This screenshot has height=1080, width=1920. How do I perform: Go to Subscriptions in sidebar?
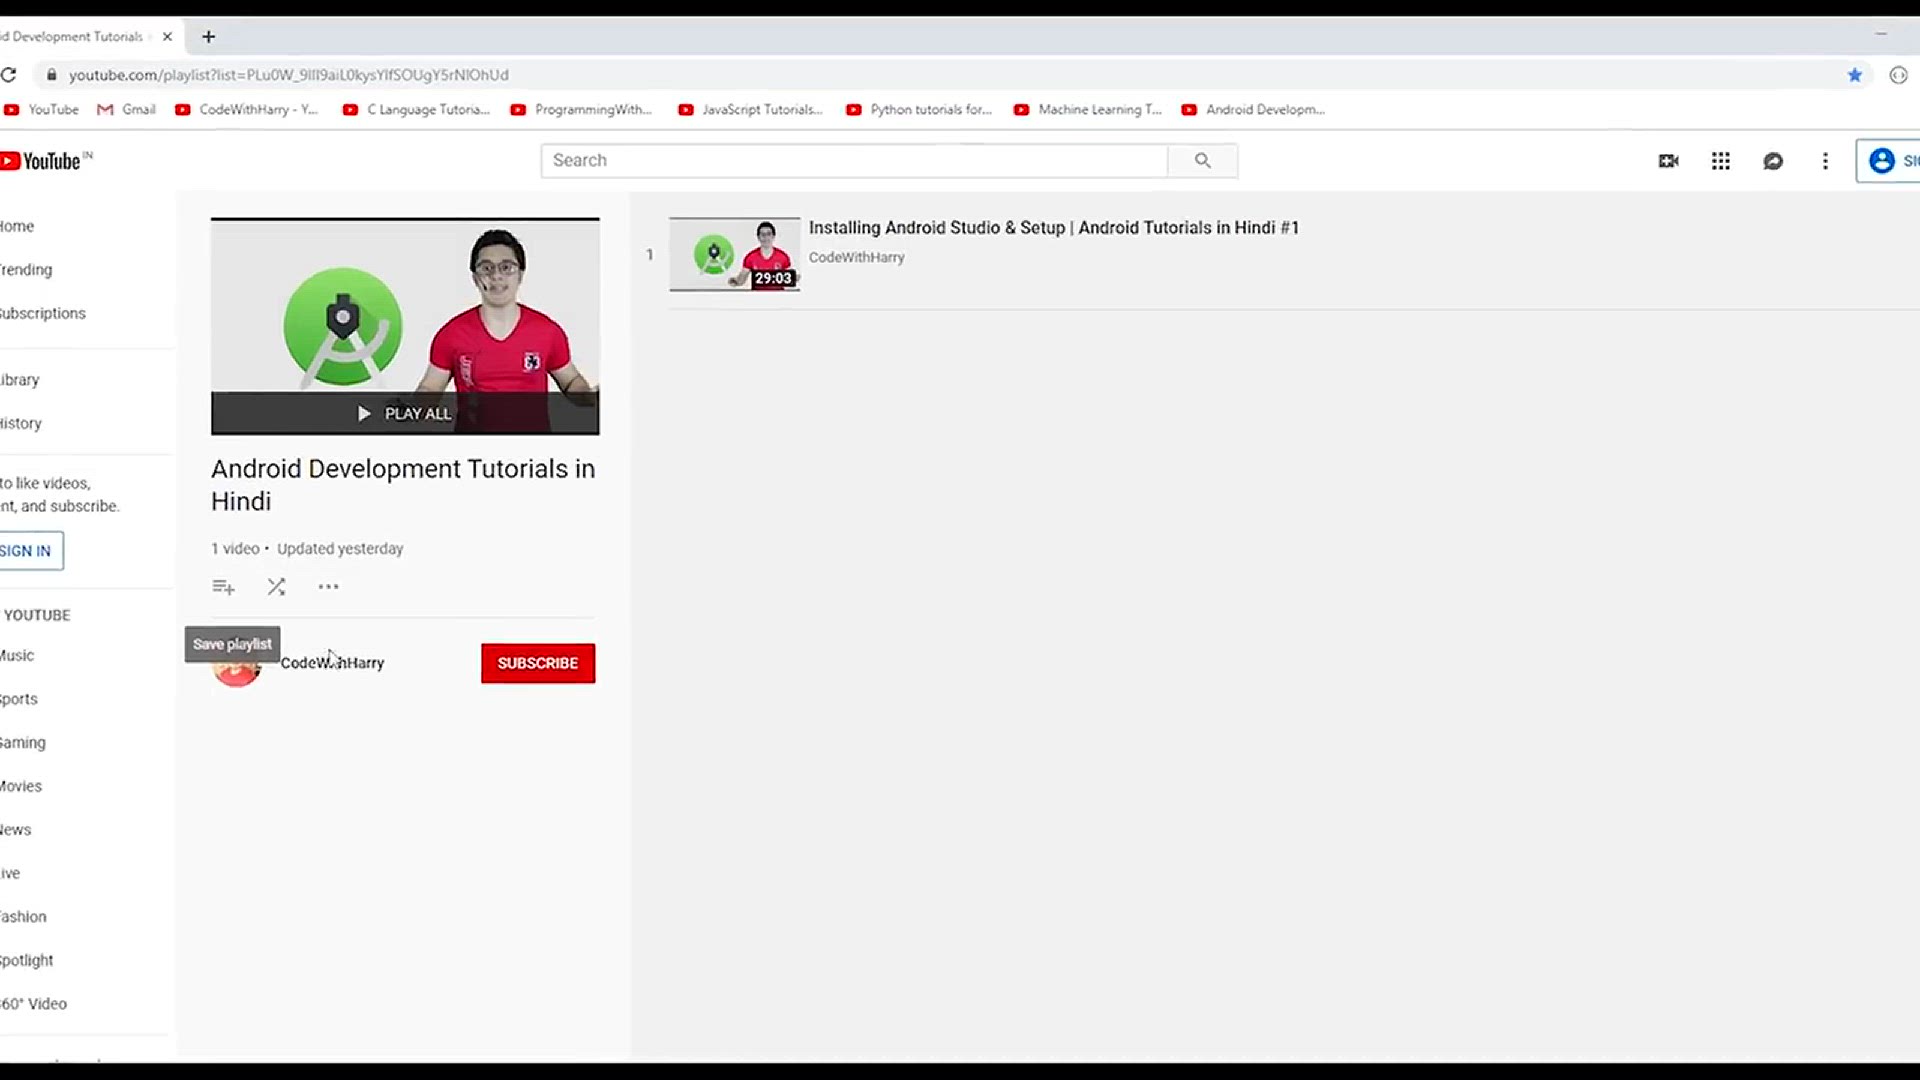[x=43, y=313]
